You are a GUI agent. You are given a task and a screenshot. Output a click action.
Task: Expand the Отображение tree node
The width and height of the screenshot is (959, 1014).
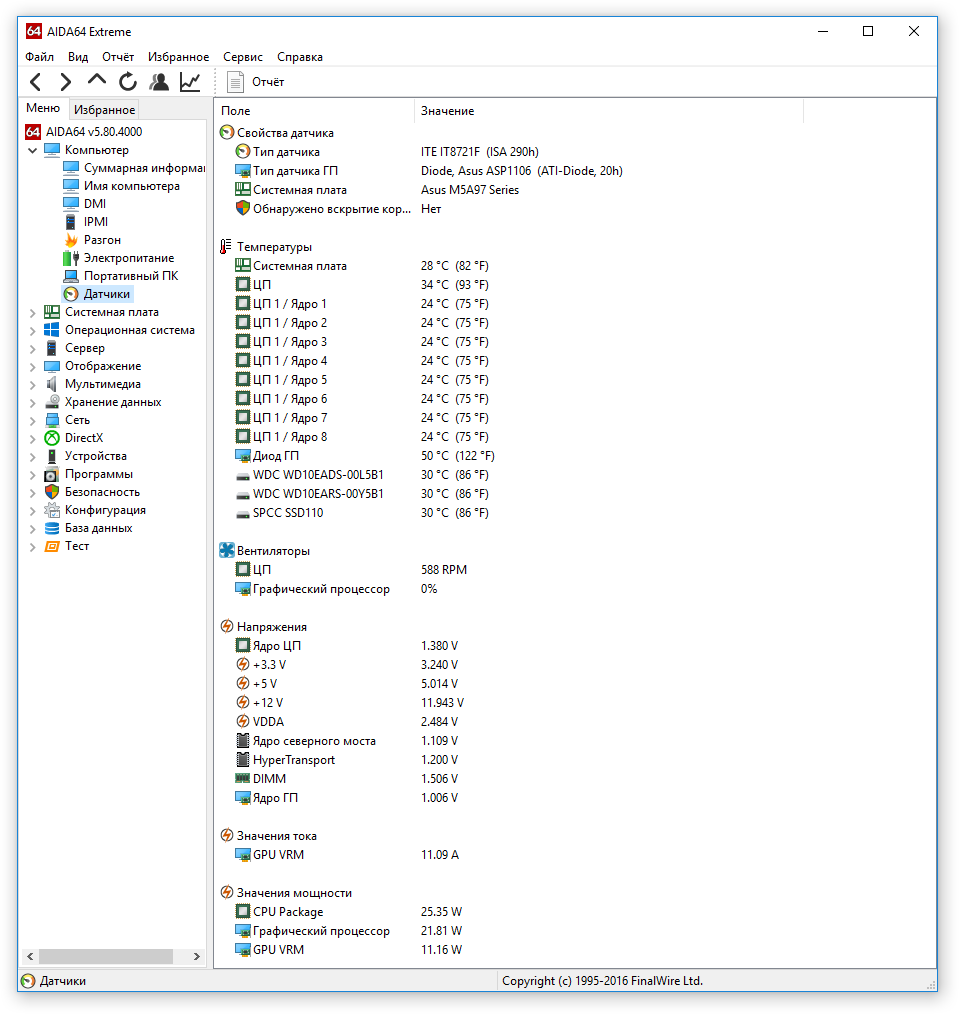pyautogui.click(x=32, y=367)
